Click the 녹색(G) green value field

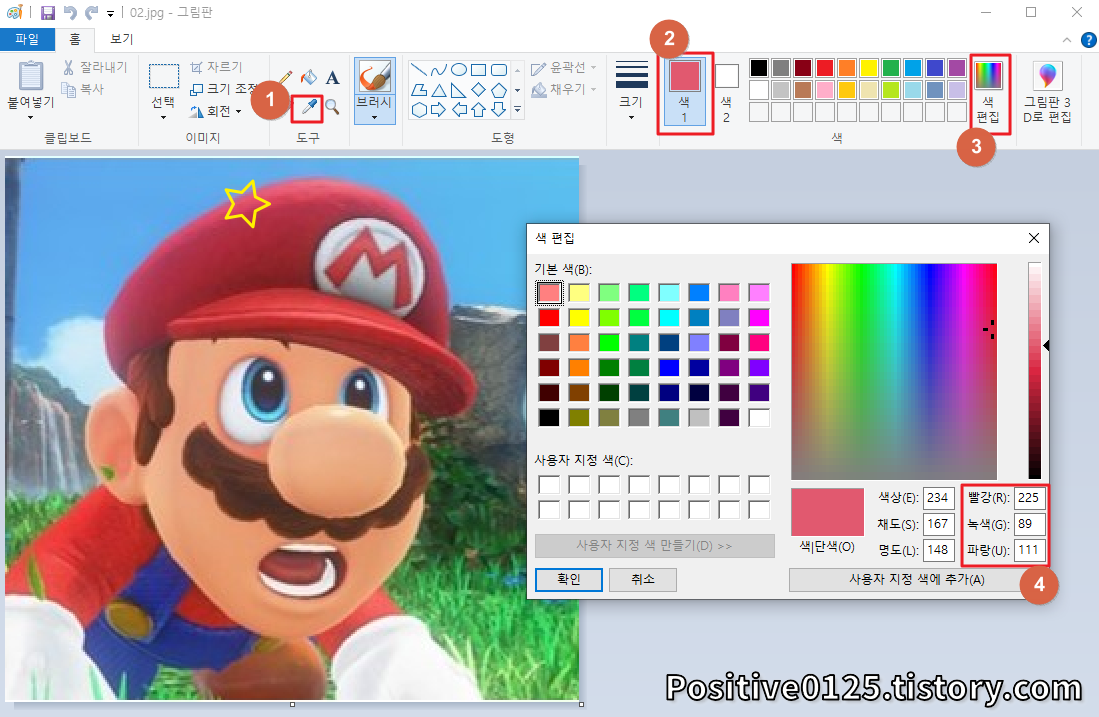pyautogui.click(x=1029, y=524)
